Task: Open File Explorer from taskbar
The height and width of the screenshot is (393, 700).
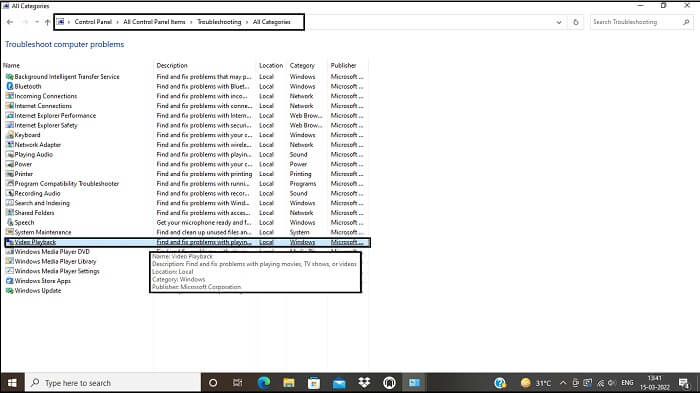Action: [289, 383]
